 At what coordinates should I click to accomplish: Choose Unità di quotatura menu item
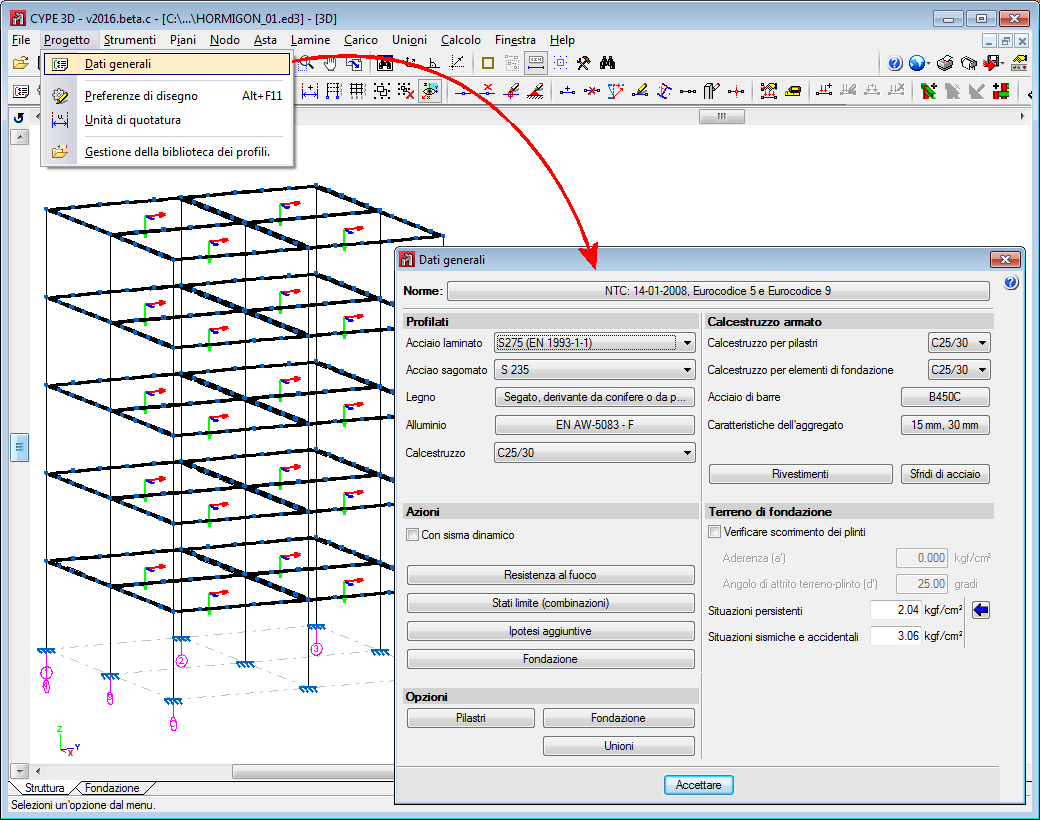pos(167,120)
